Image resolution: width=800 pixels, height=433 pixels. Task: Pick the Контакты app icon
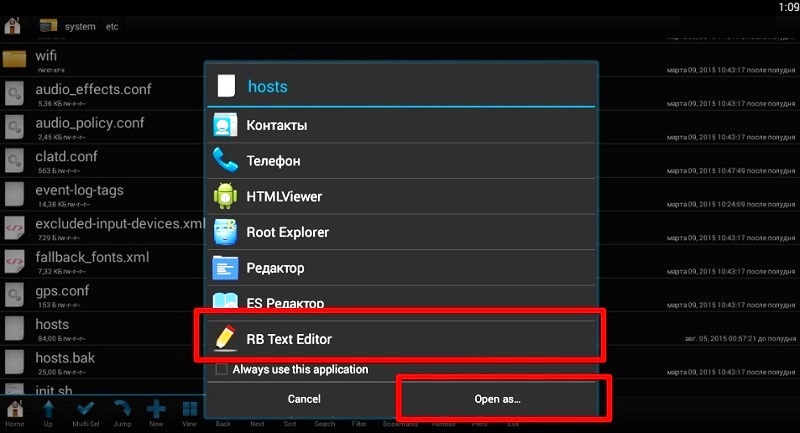coord(225,125)
